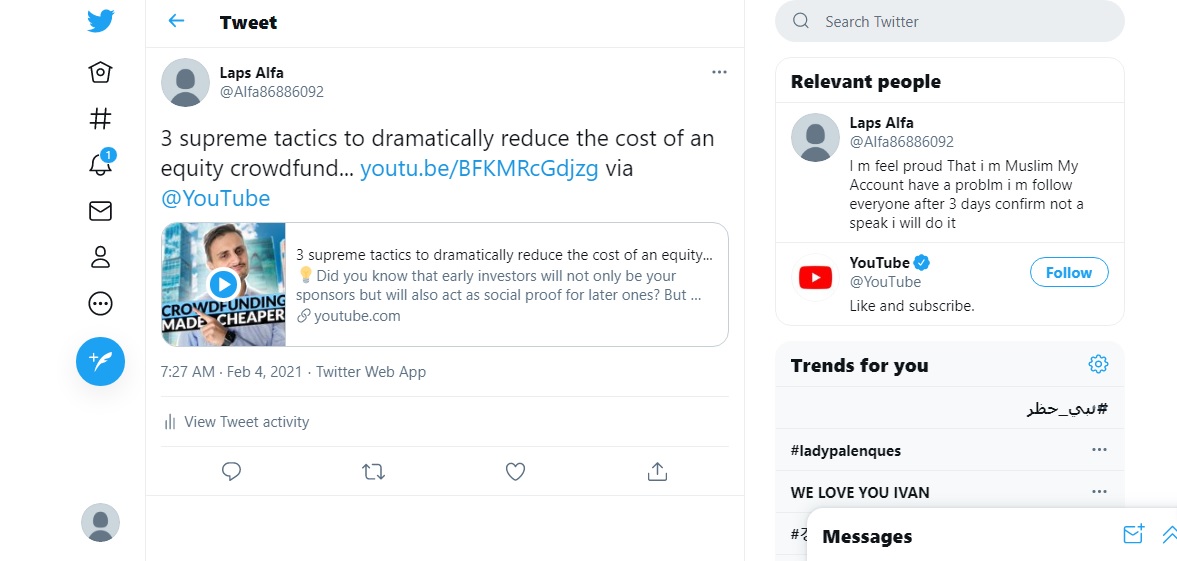This screenshot has width=1177, height=561.
Task: Expand the Messages drawer with double chevron
Action: (x=1170, y=534)
